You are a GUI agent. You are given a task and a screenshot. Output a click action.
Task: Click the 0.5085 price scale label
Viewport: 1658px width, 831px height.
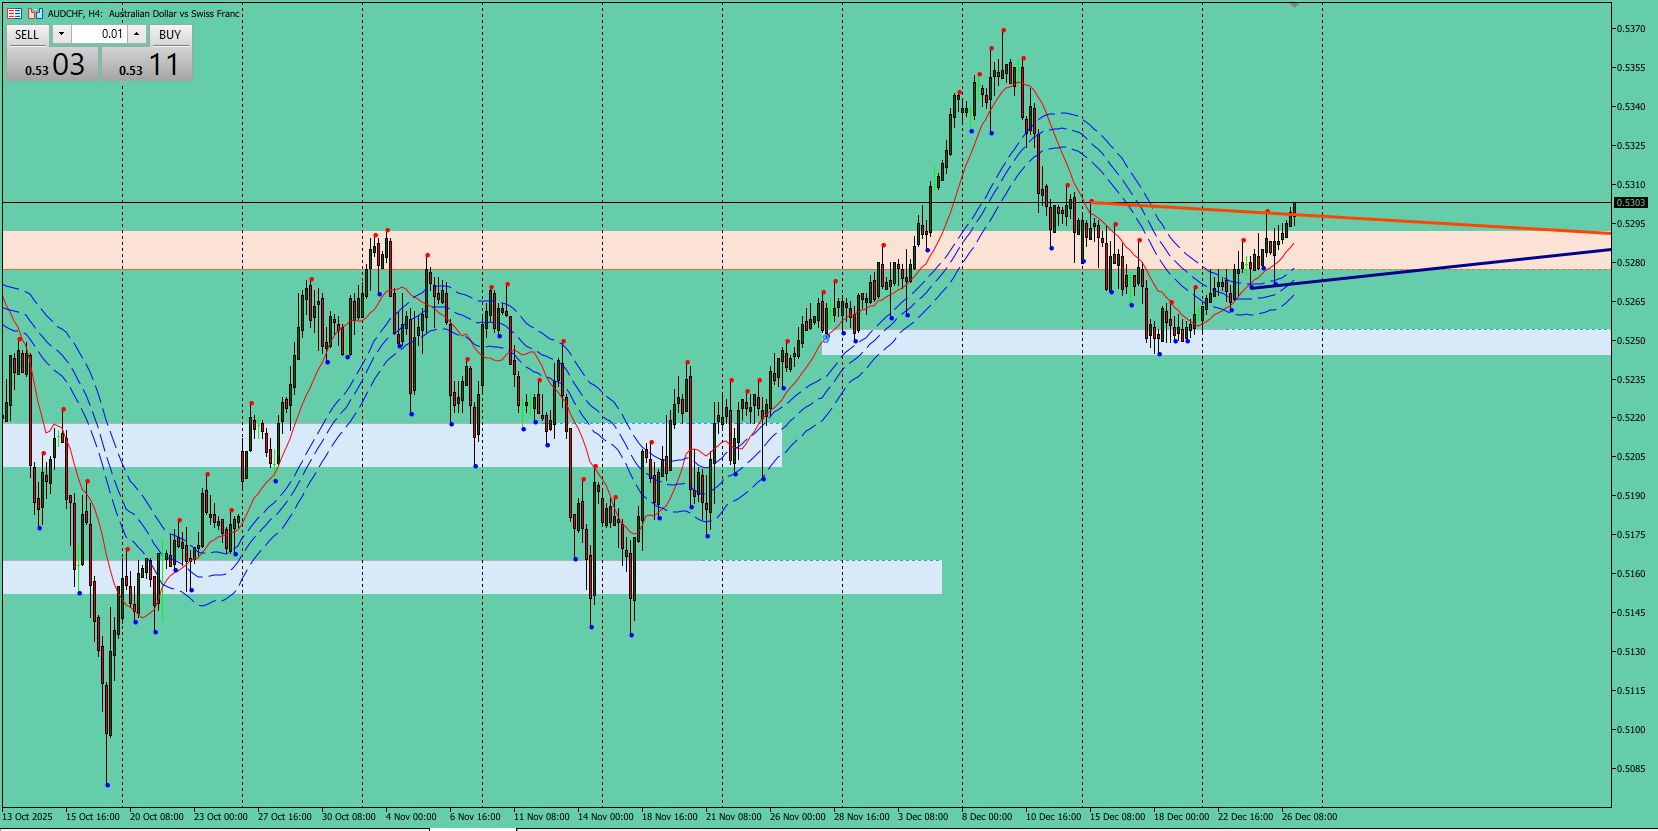click(1632, 769)
